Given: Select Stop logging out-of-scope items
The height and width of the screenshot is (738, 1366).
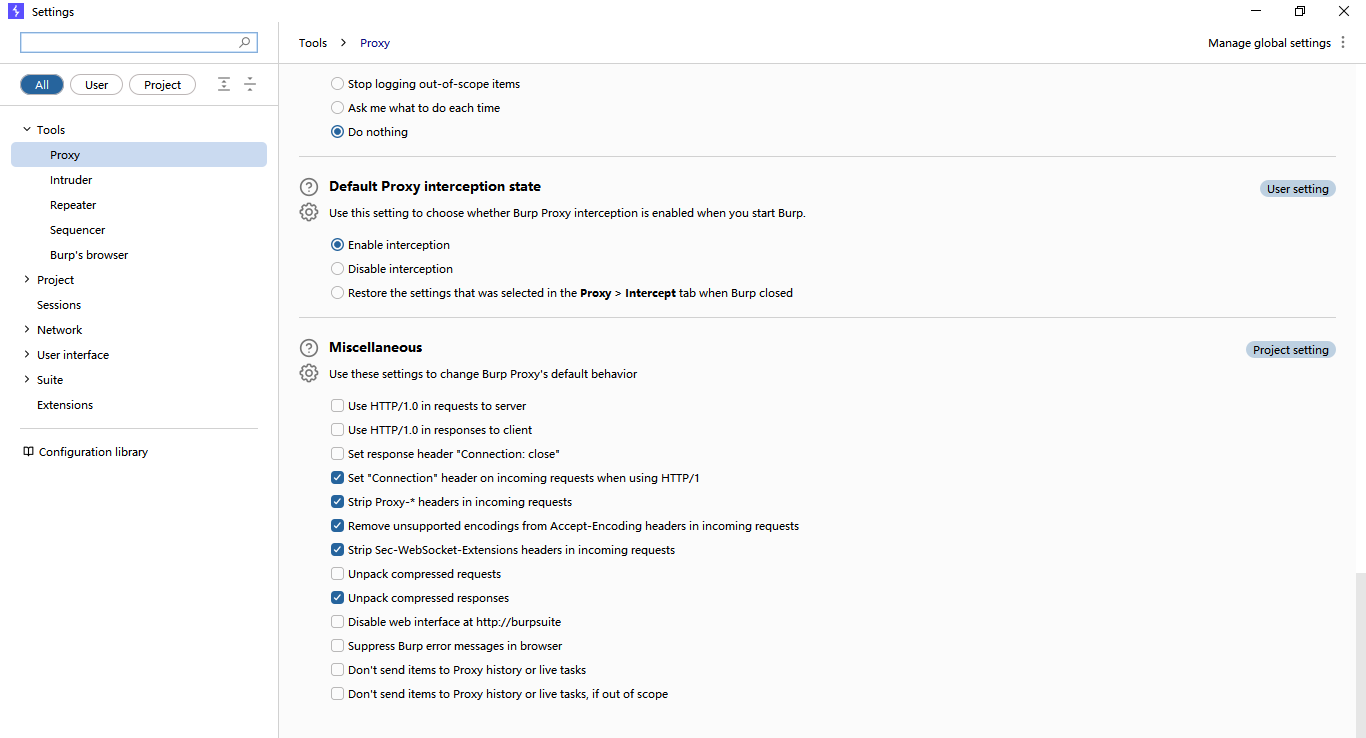Looking at the screenshot, I should (x=337, y=84).
